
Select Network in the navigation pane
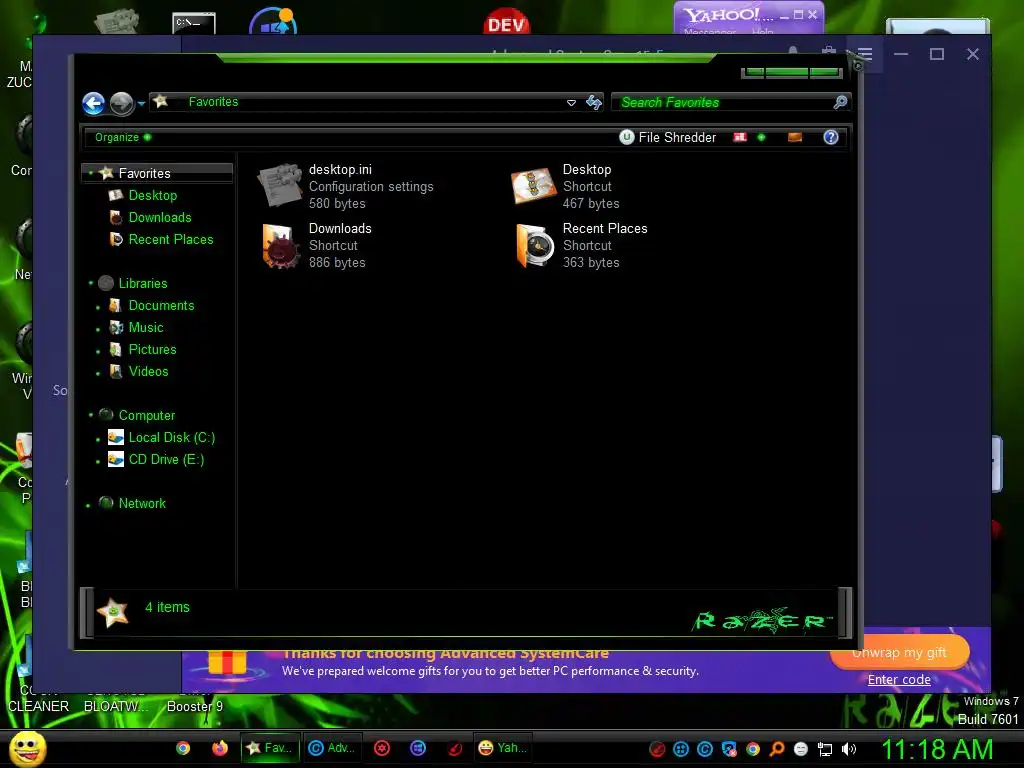142,504
